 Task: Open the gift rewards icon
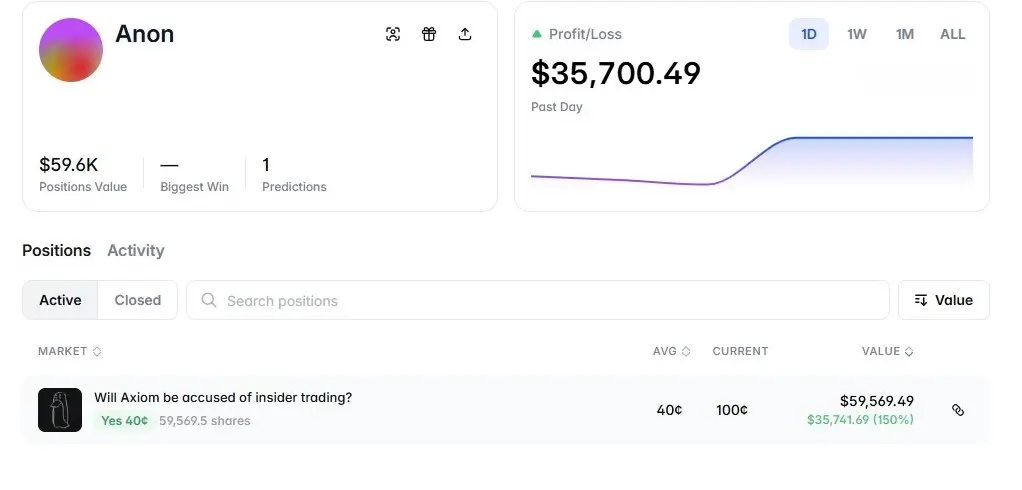coord(429,34)
